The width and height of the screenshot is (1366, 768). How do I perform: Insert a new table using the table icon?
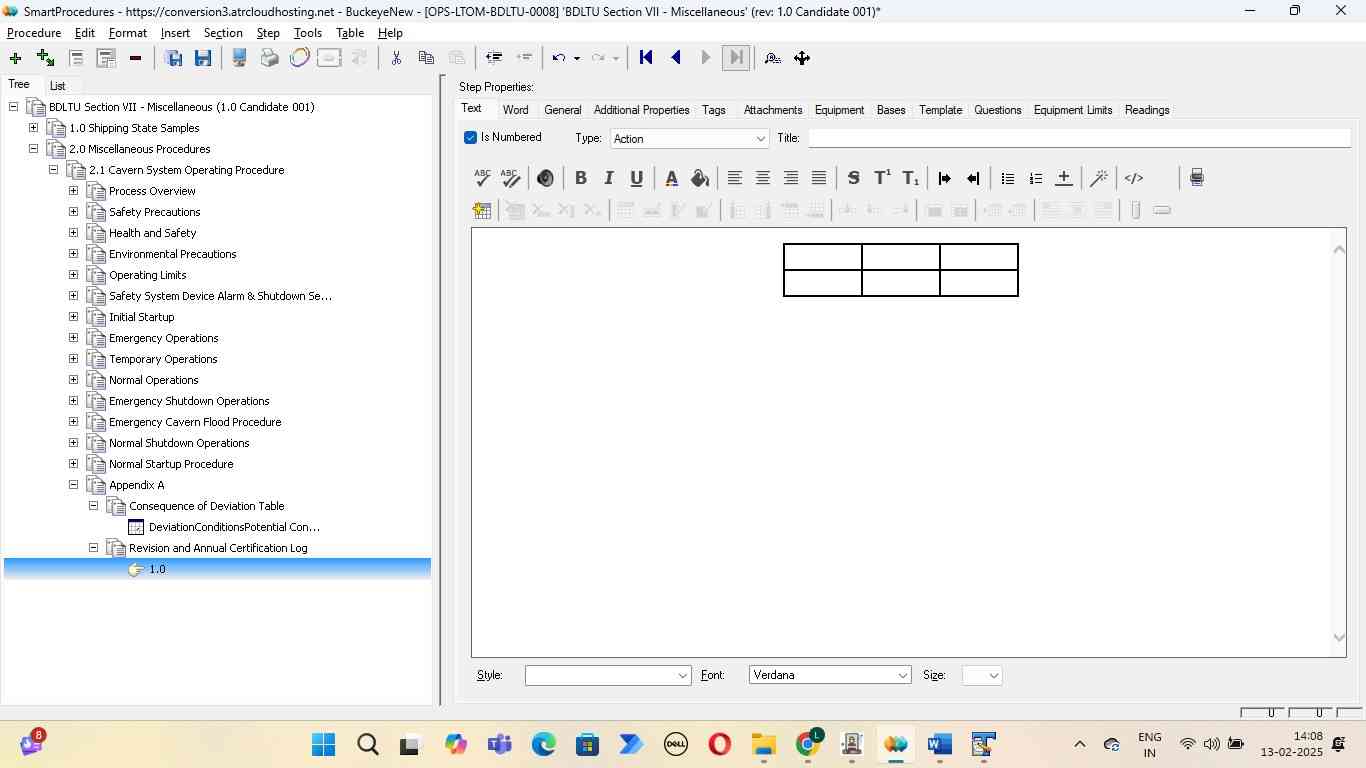(482, 210)
